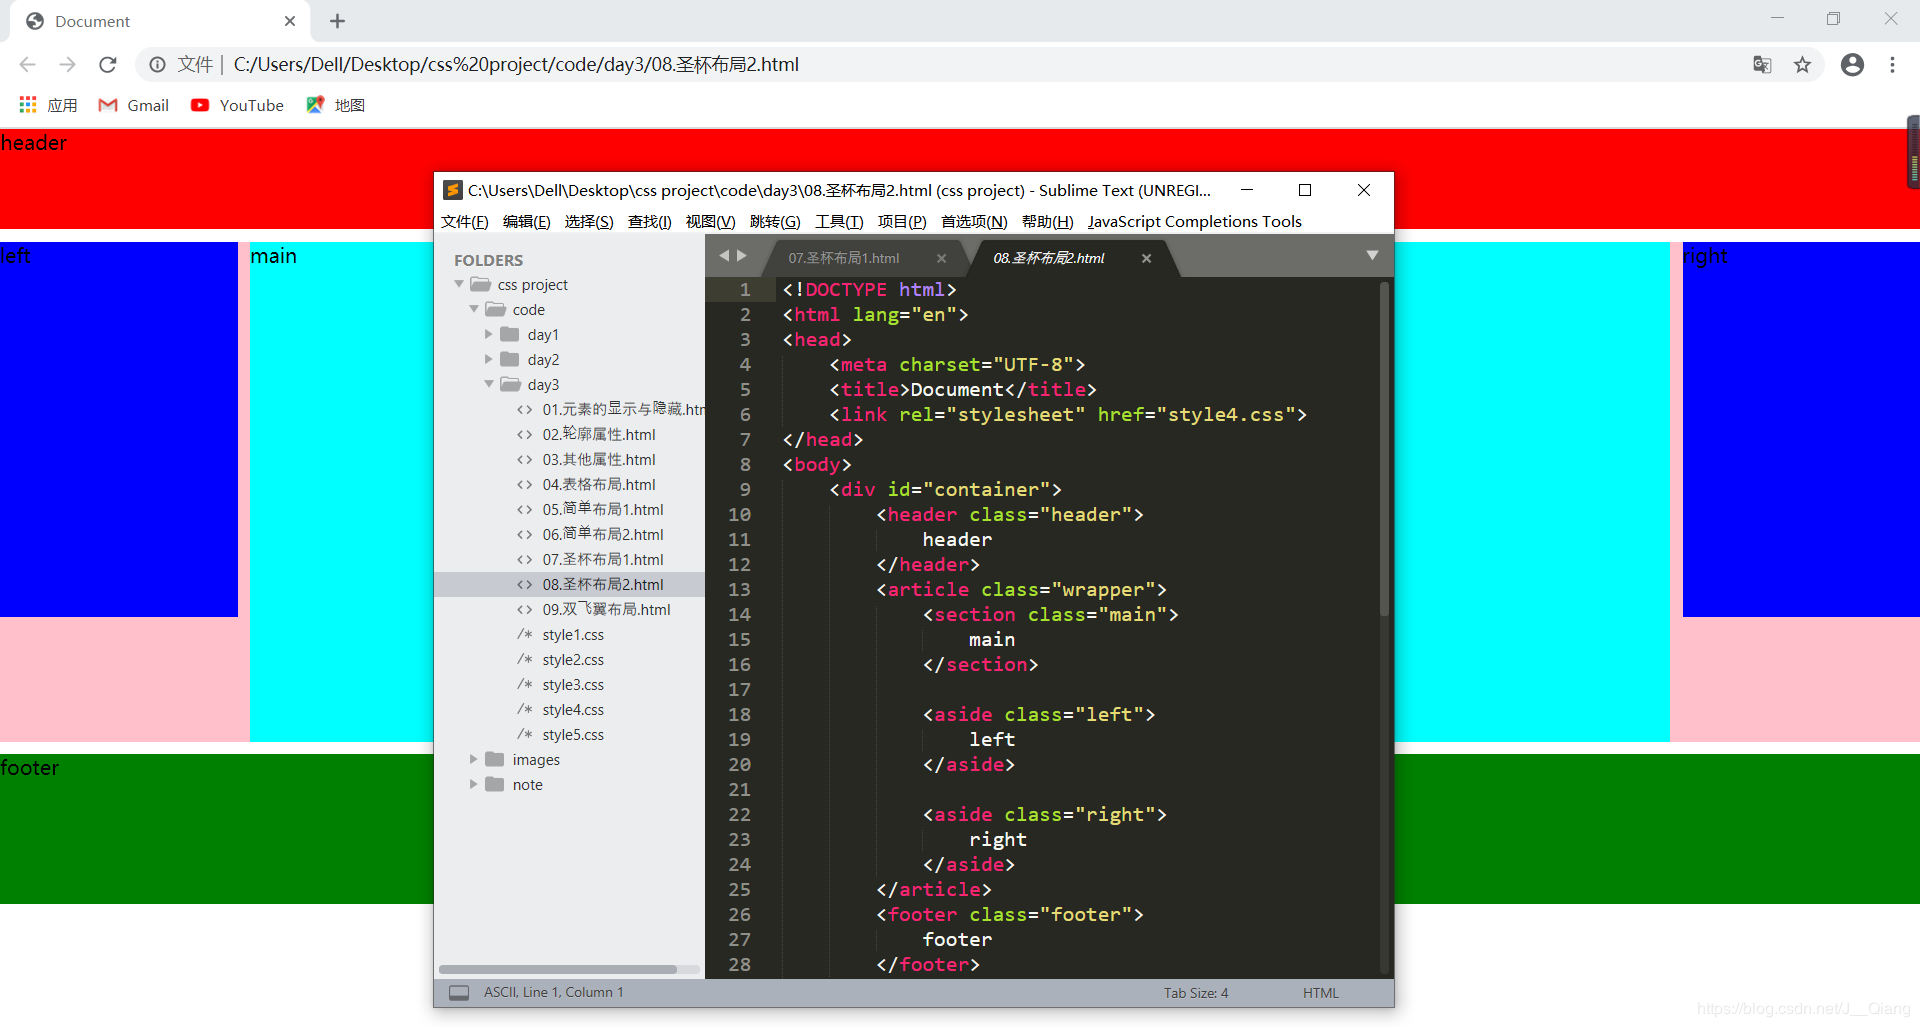Open the 视图(V) menu
Viewport: 1920px width, 1027px height.
(710, 222)
